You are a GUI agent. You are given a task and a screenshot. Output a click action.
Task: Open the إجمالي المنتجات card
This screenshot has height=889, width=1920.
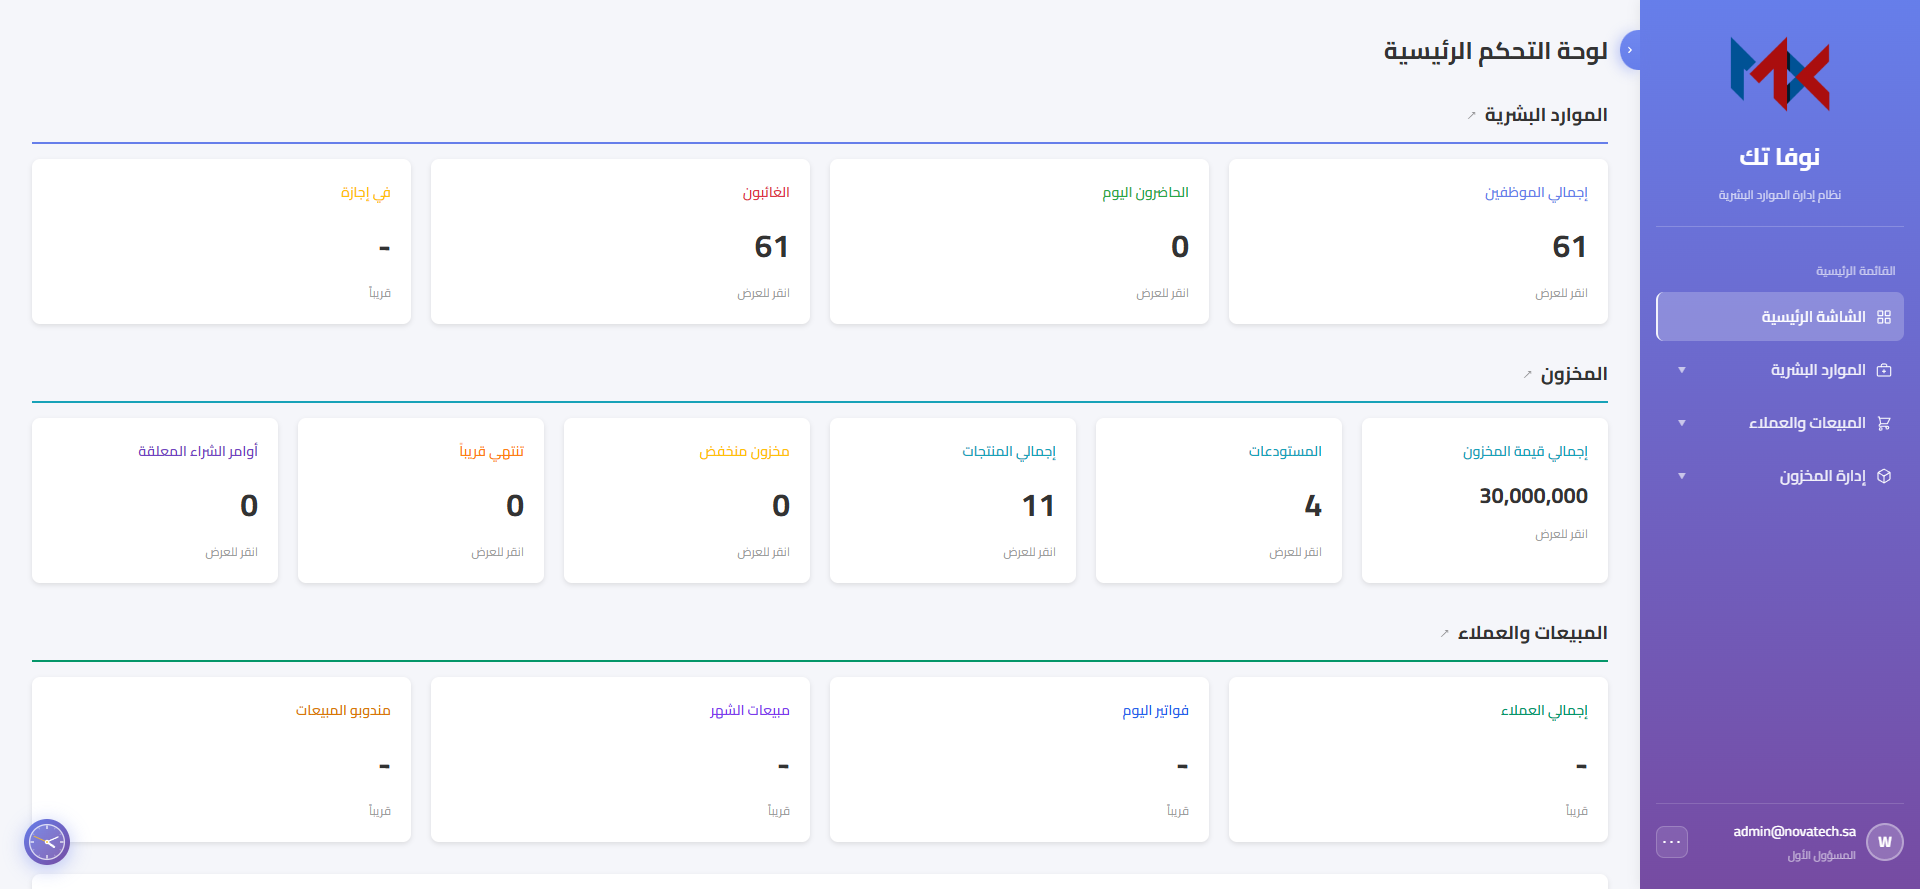click(x=953, y=500)
